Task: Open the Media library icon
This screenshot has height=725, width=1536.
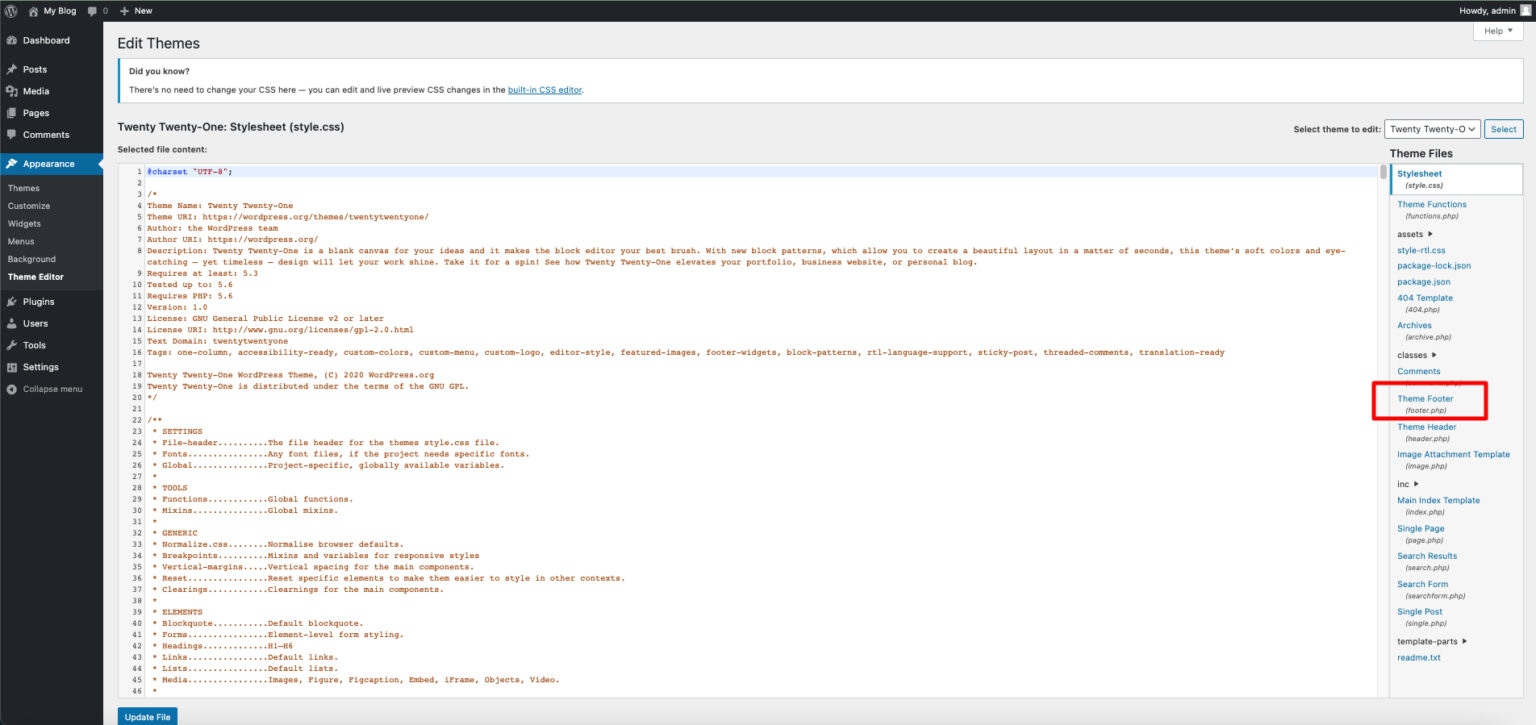Action: coord(14,91)
